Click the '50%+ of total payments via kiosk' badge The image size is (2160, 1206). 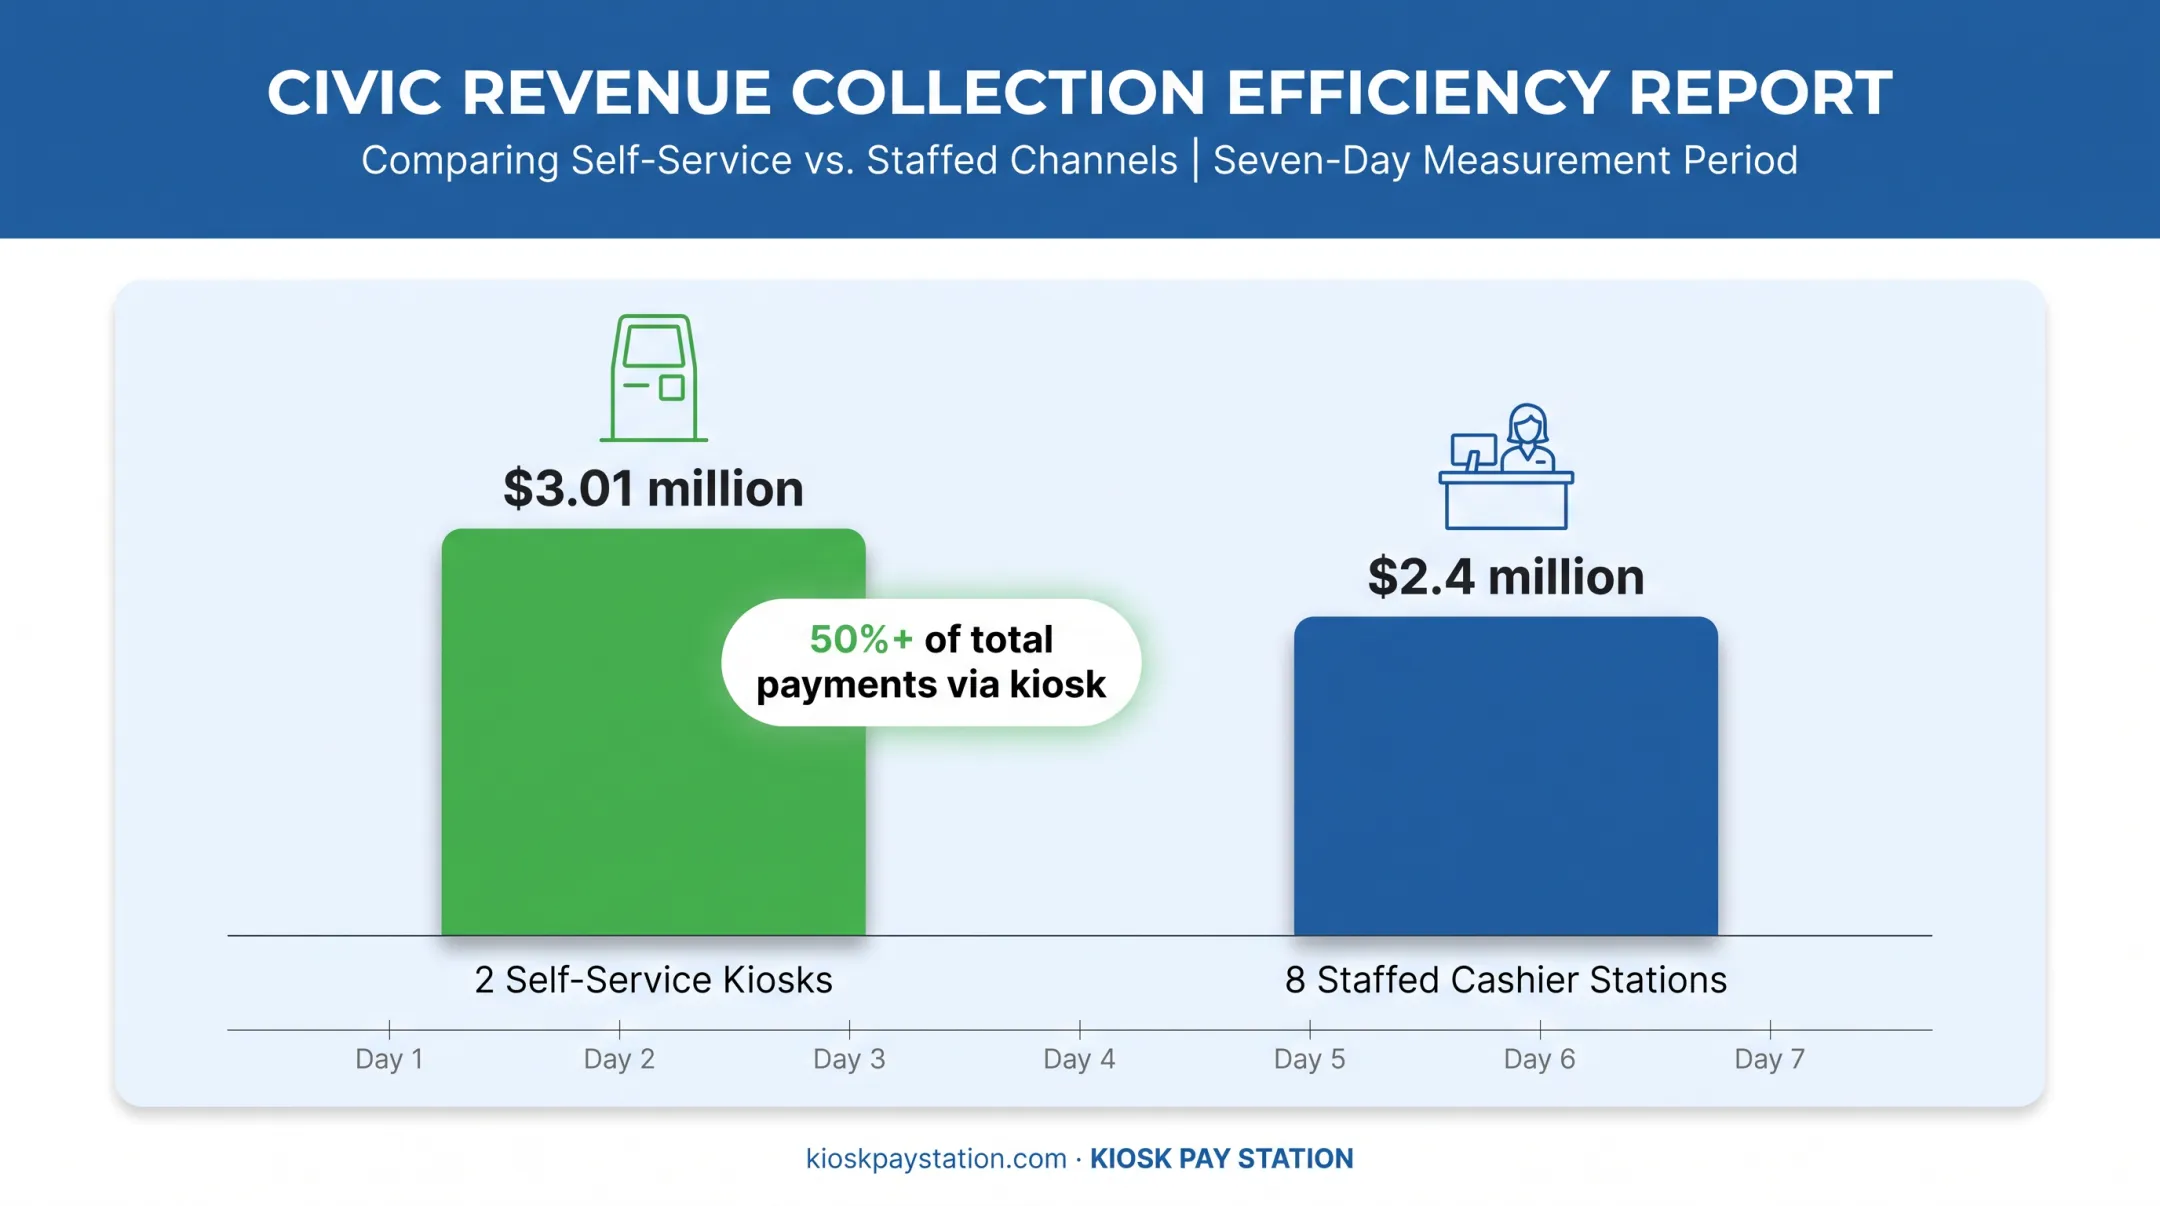click(931, 662)
